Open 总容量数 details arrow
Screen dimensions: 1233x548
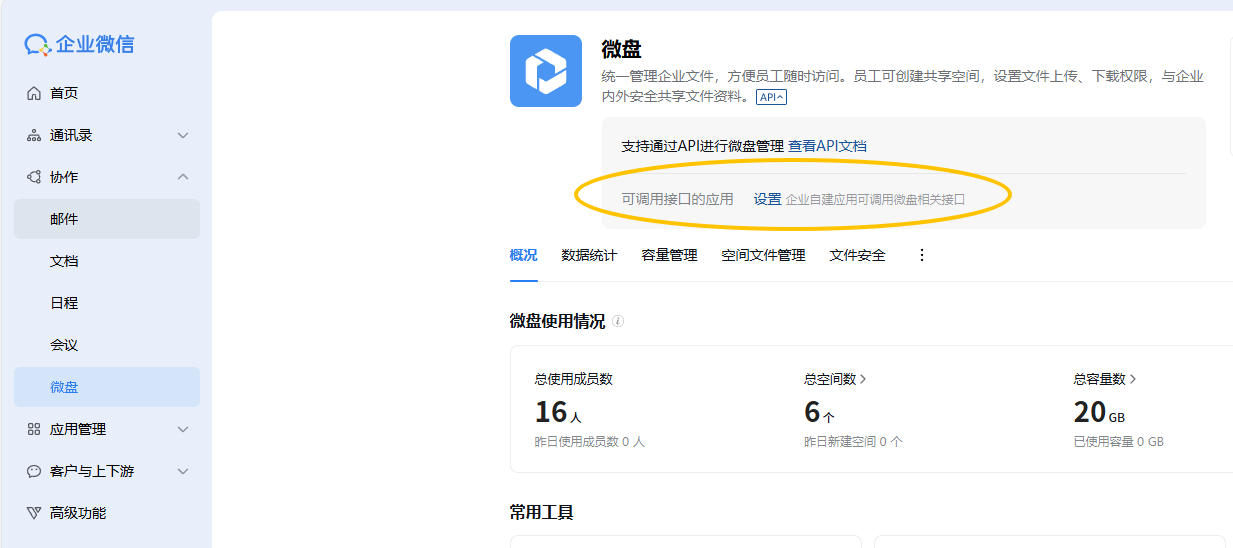[x=1133, y=379]
